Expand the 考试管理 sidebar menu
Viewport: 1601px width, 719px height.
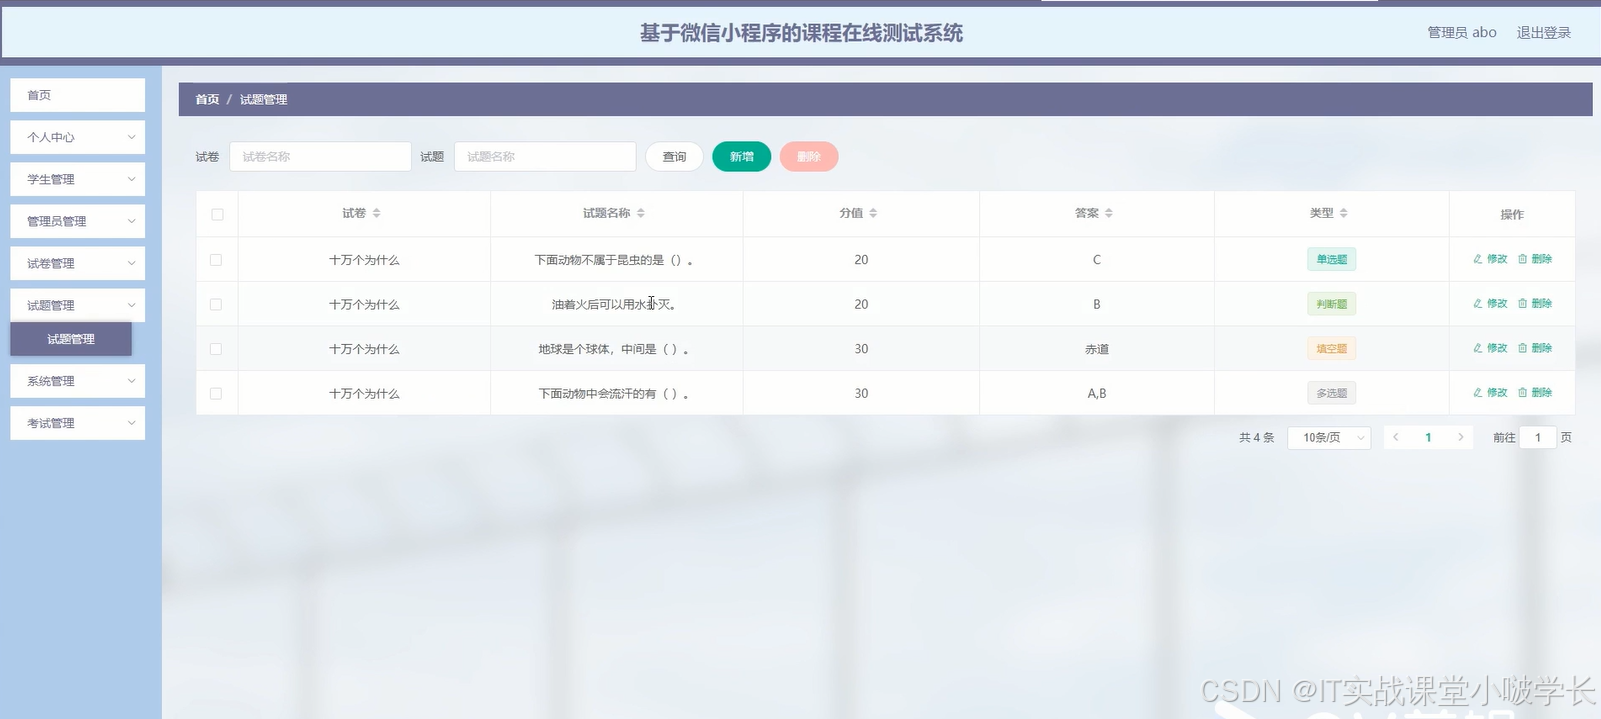pos(78,423)
